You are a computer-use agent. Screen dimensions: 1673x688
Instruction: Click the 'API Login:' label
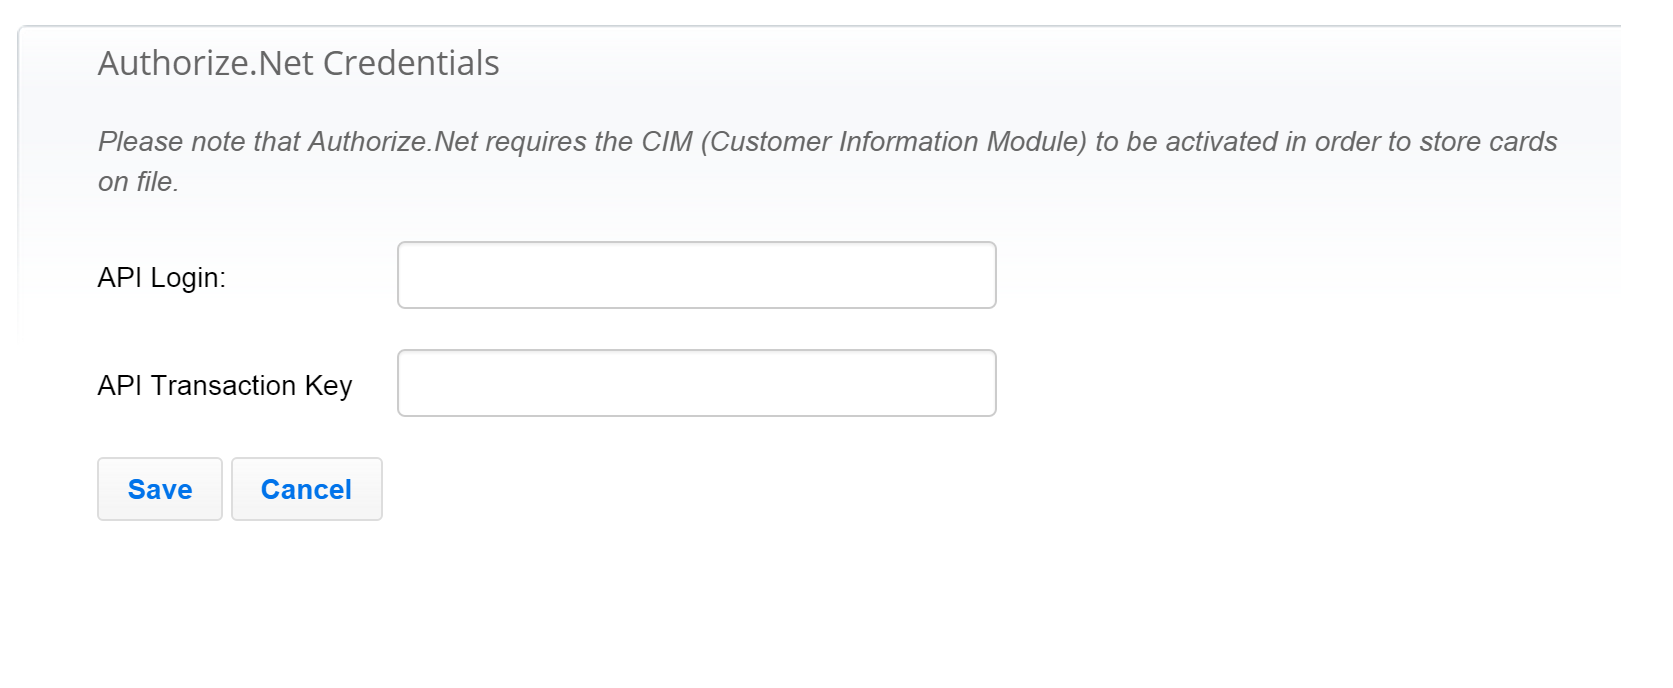161,278
